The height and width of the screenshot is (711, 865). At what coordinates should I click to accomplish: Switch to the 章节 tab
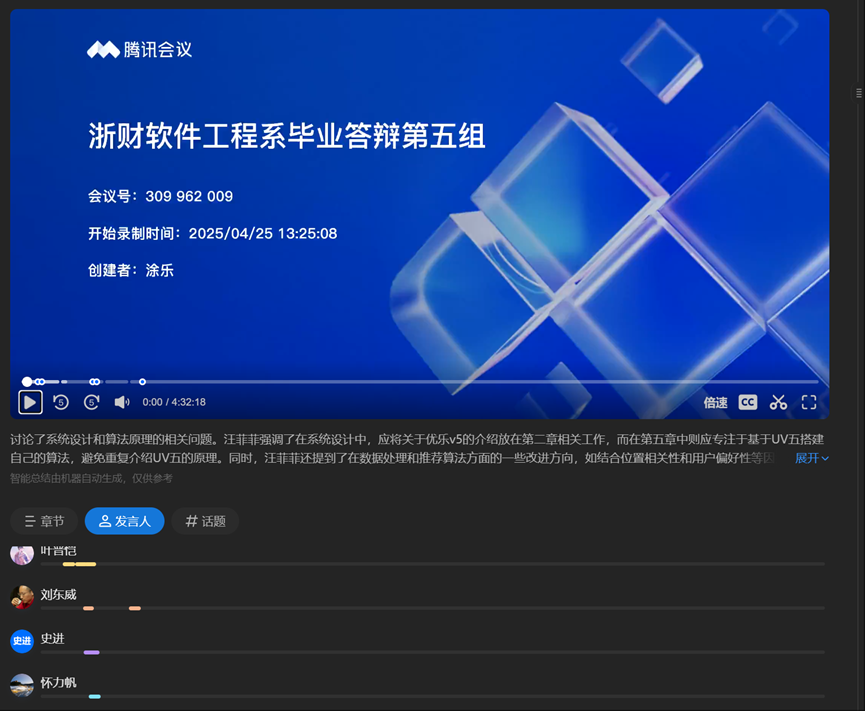point(44,521)
